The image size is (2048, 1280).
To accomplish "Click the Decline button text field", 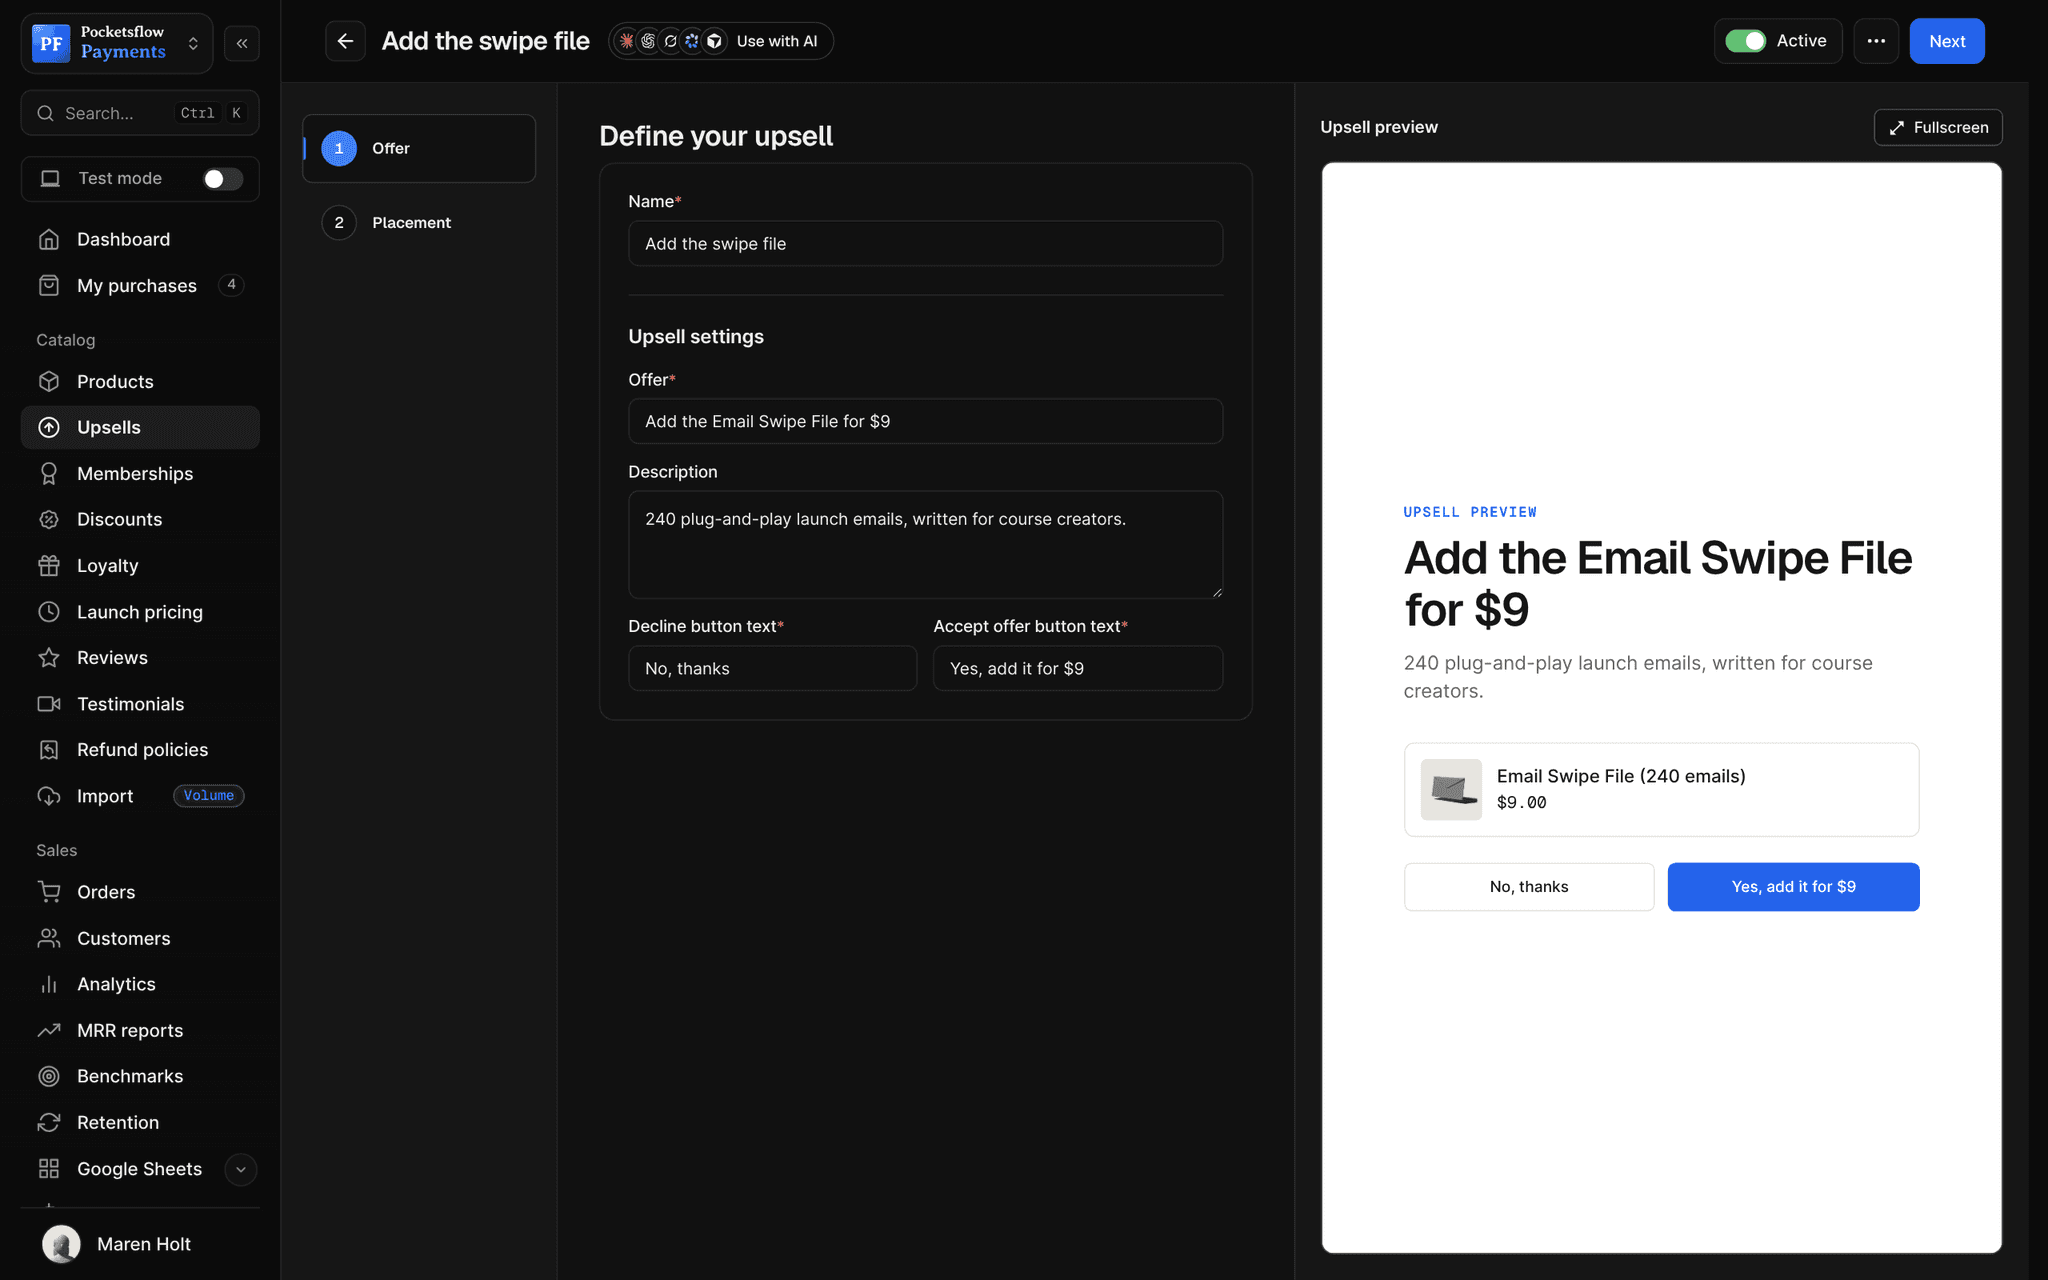I will point(772,668).
